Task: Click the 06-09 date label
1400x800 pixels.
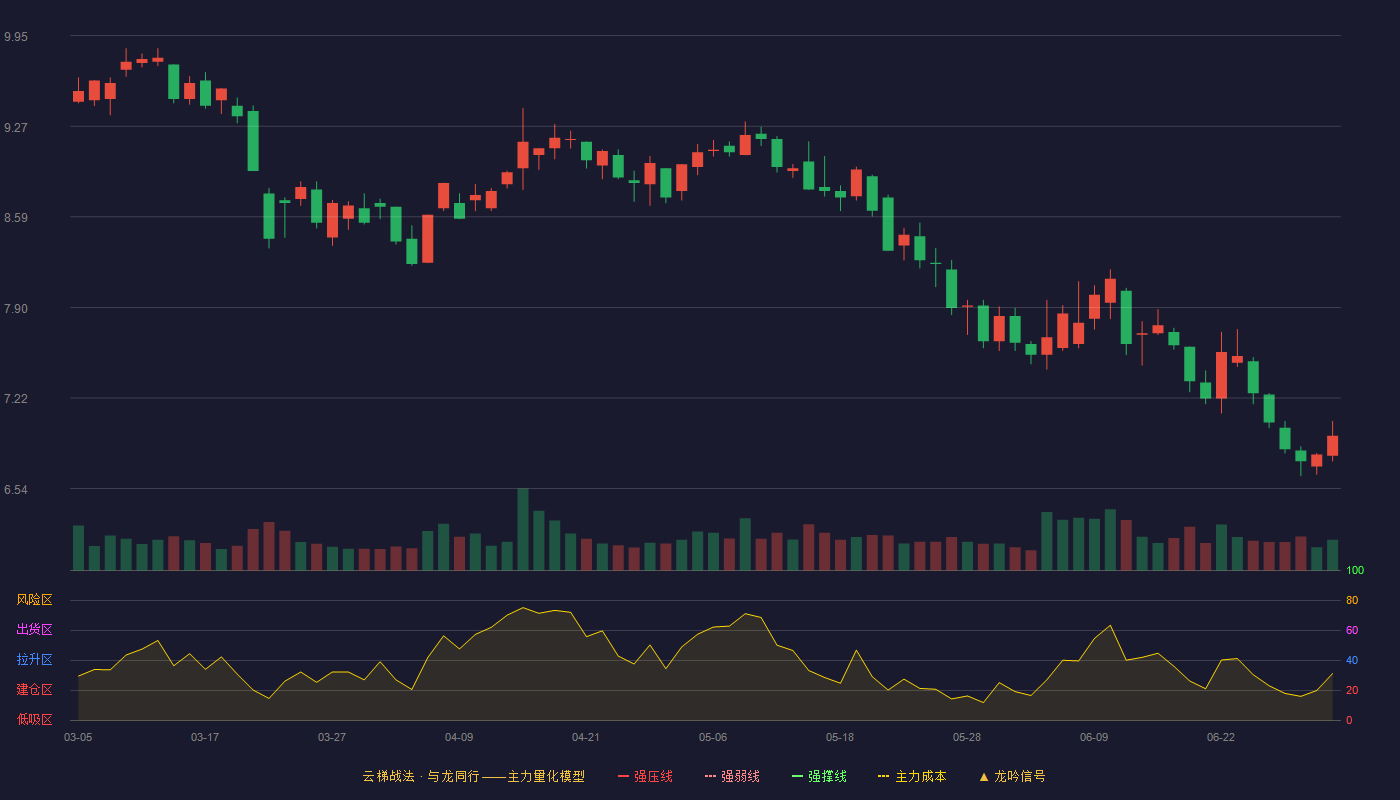Action: (1094, 737)
